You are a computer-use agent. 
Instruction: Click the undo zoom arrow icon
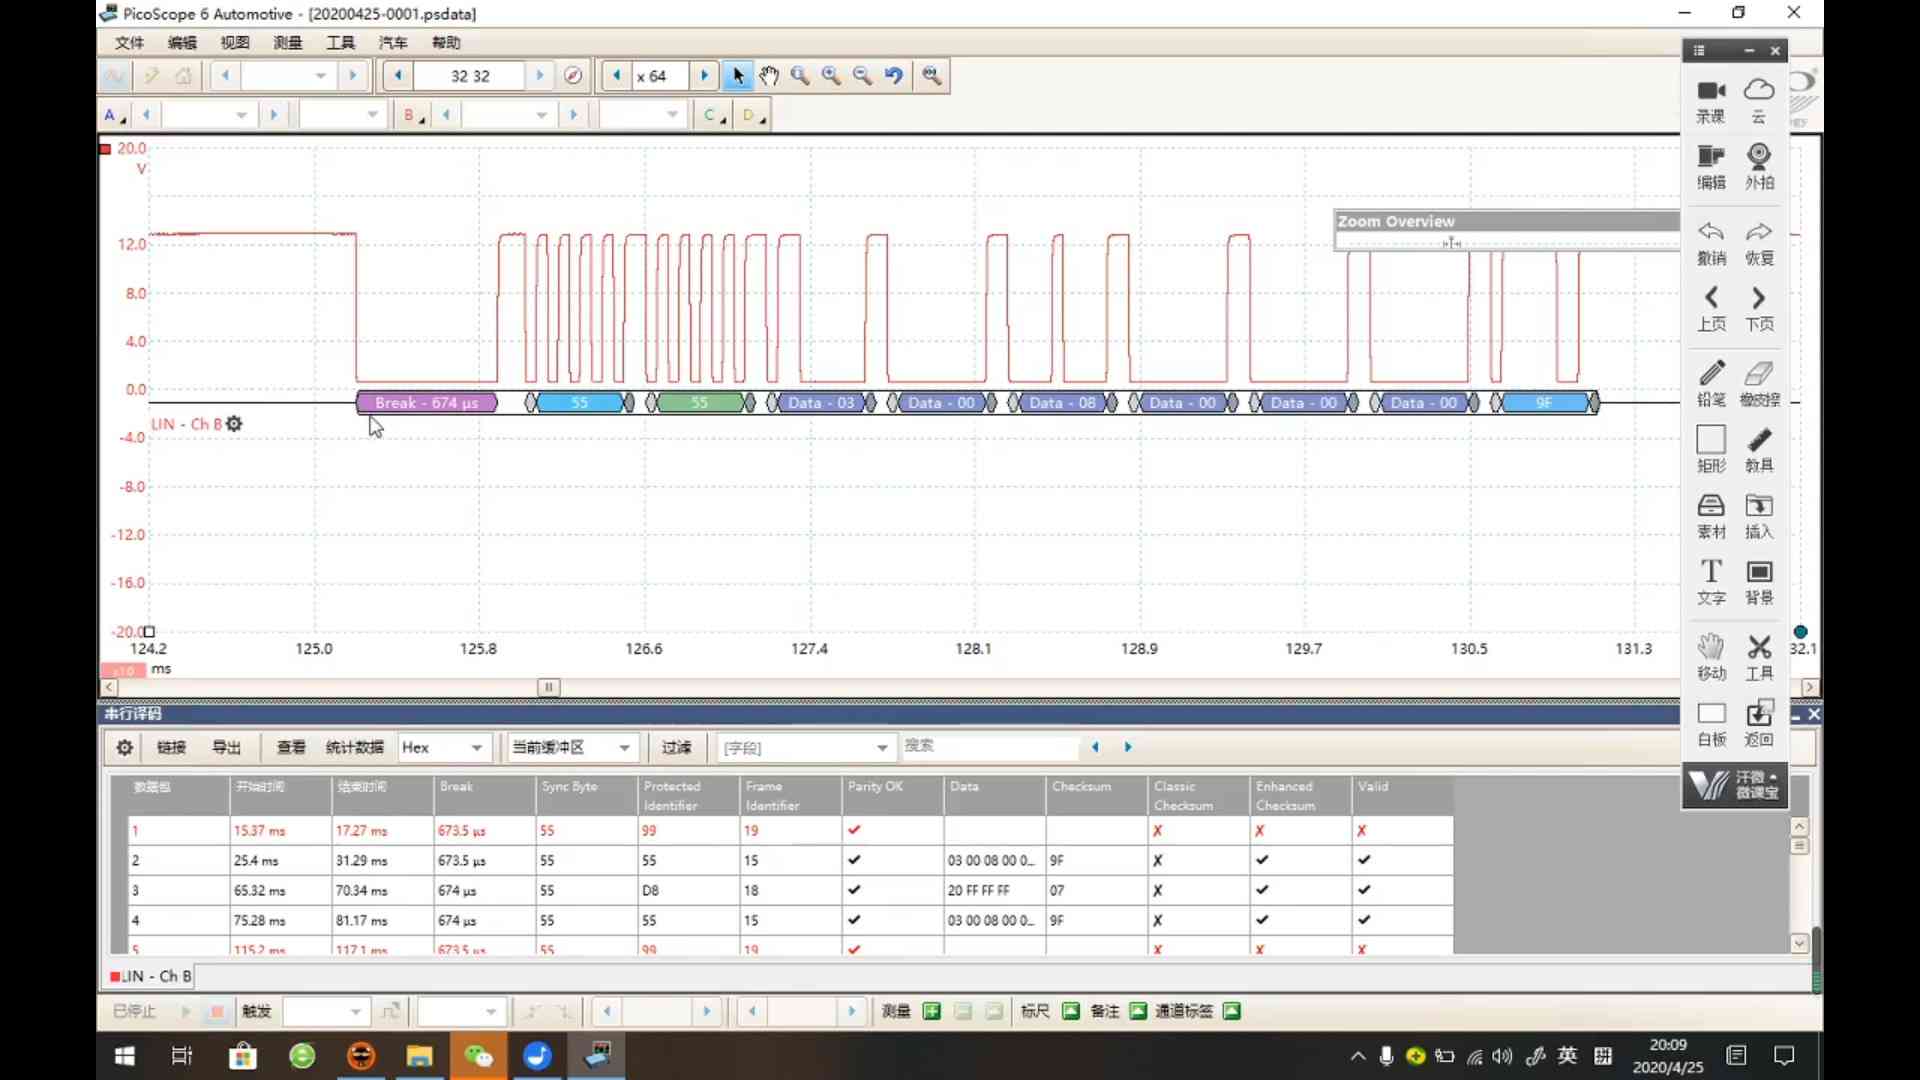893,76
